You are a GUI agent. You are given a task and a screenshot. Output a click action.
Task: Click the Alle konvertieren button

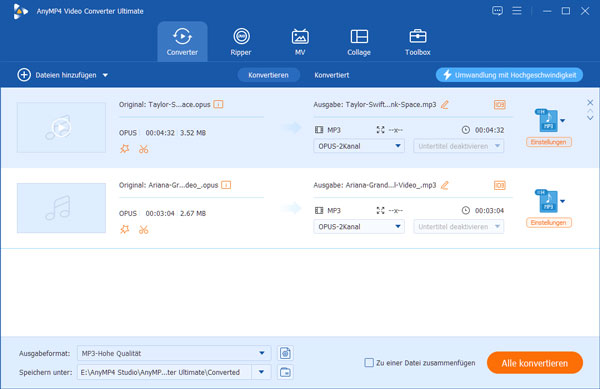(535, 363)
